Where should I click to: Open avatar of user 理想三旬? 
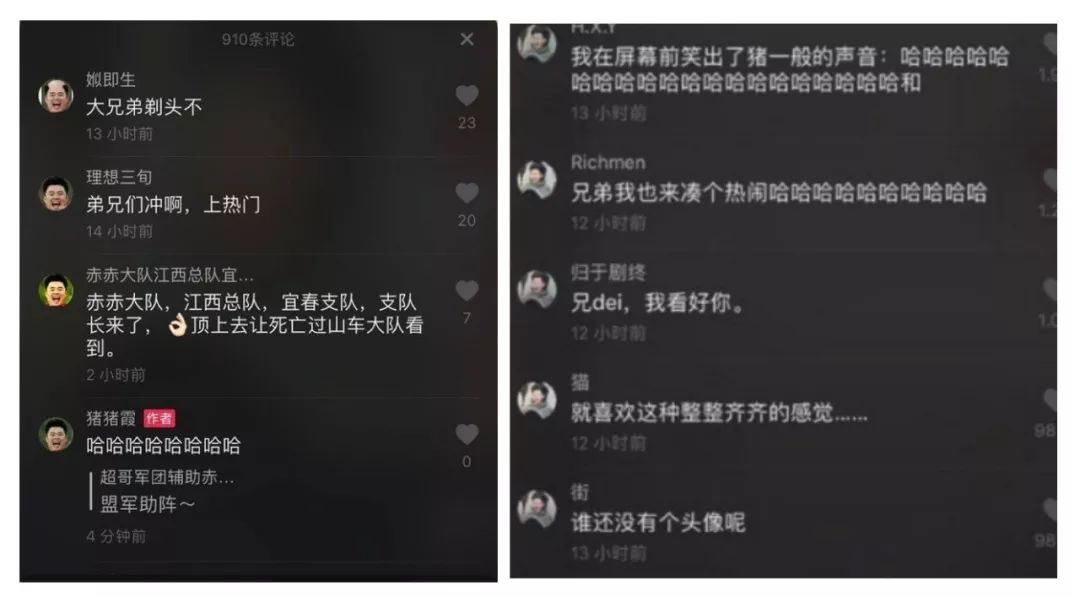pyautogui.click(x=56, y=193)
